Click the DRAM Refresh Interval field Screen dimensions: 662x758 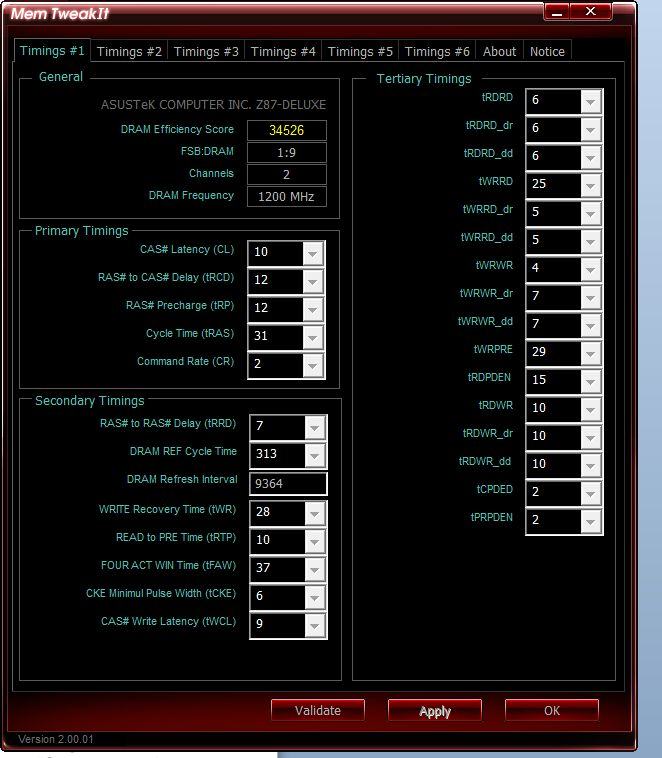[x=288, y=483]
